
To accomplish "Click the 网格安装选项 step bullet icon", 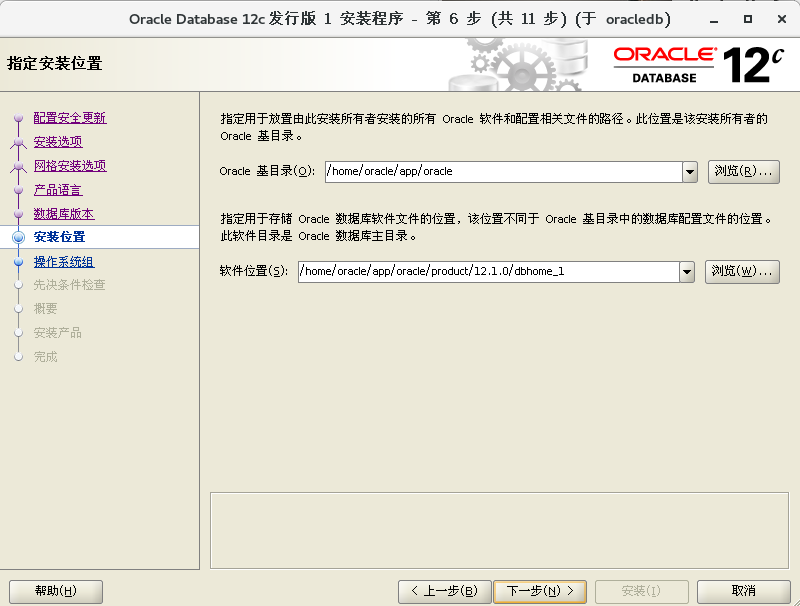I will coord(18,166).
